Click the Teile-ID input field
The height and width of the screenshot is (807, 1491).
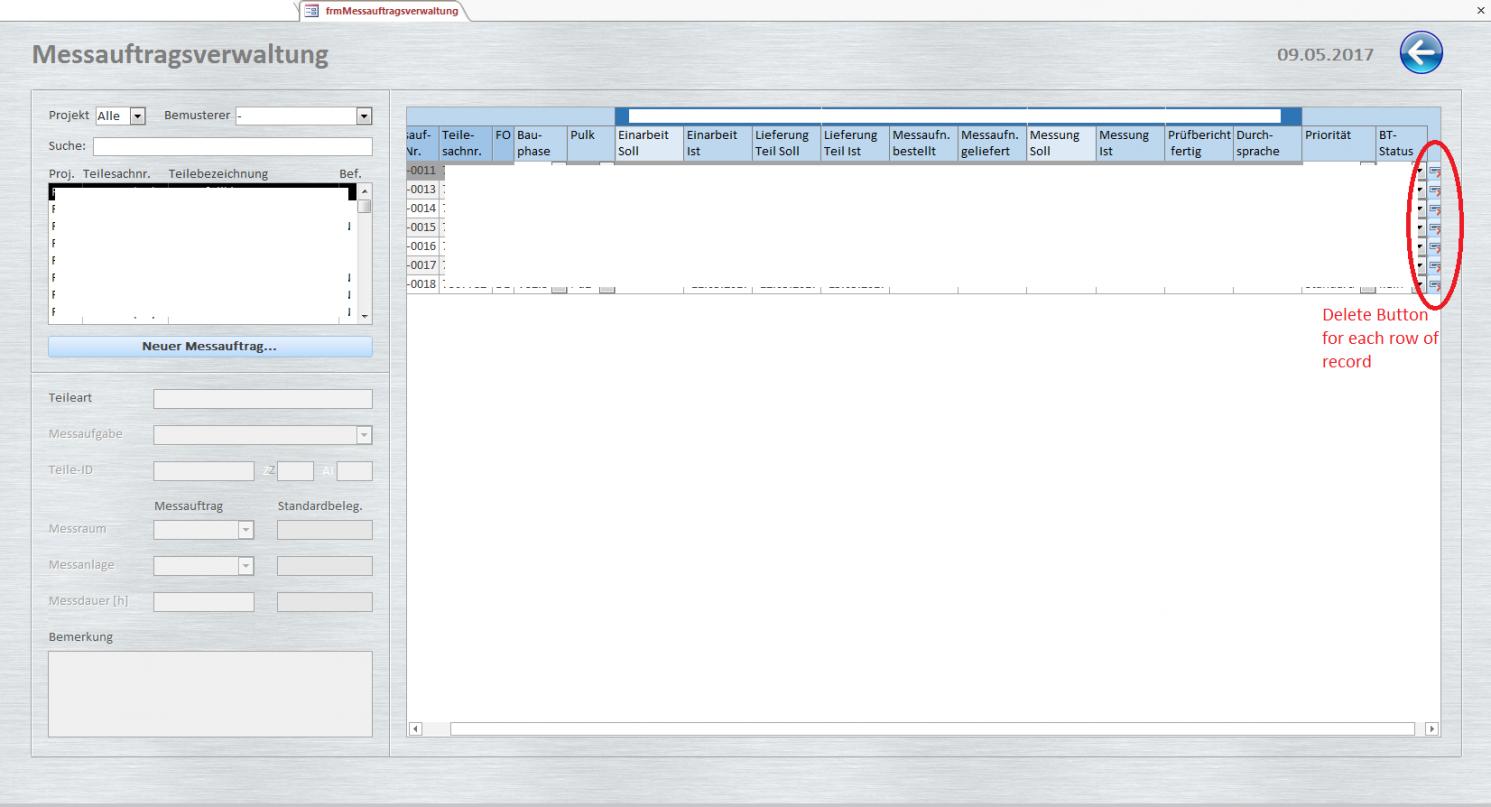point(204,471)
